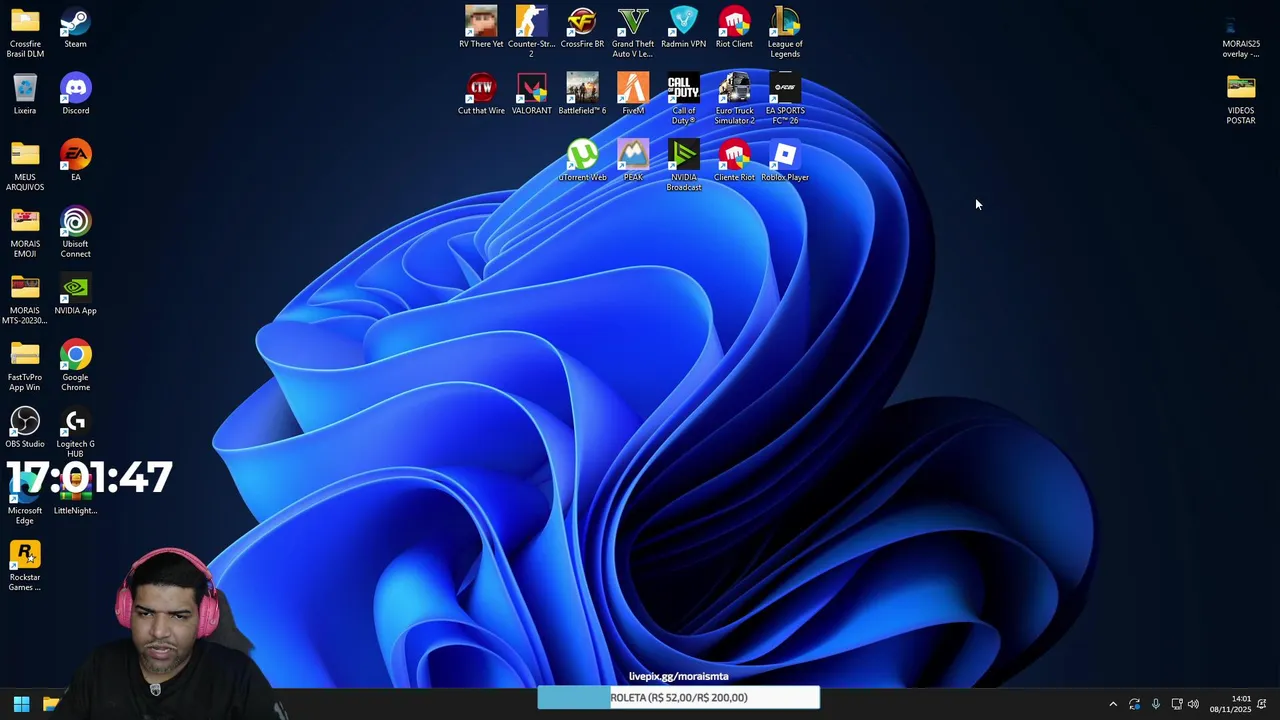Open the NVIDIA App shortcut
Image resolution: width=1280 pixels, height=720 pixels.
[75, 294]
